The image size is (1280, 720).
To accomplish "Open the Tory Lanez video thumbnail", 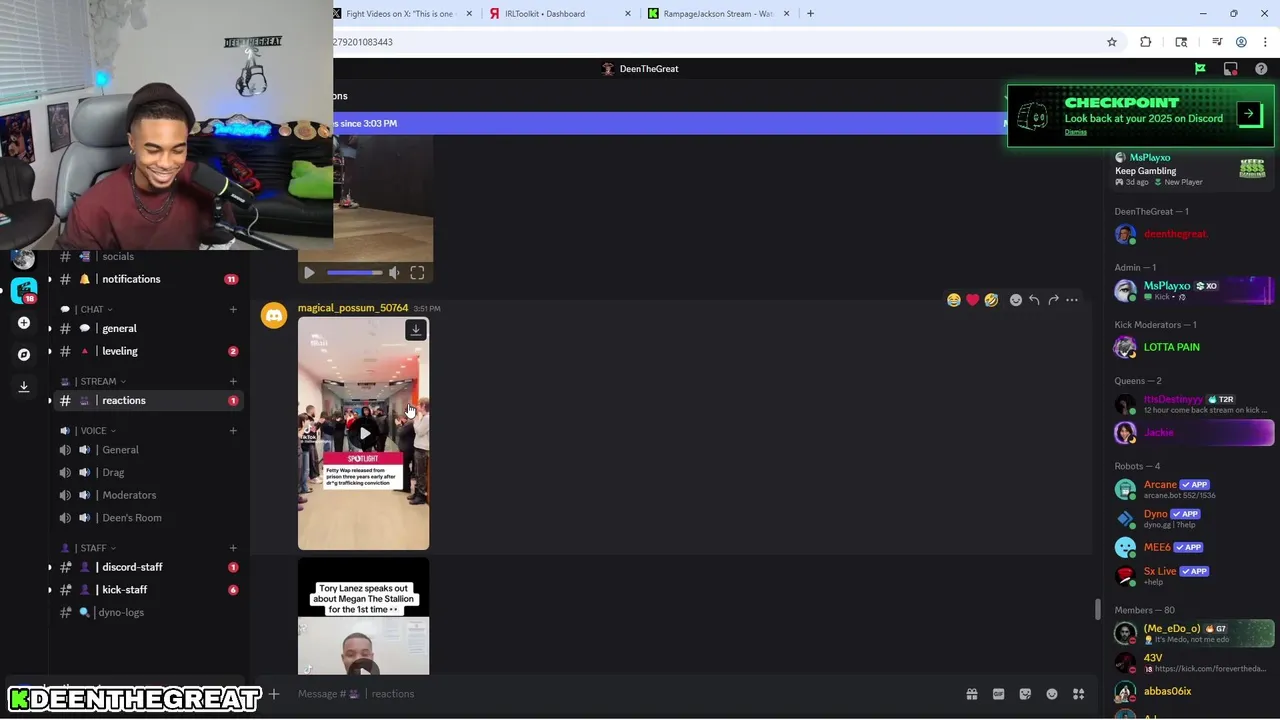I will (364, 616).
